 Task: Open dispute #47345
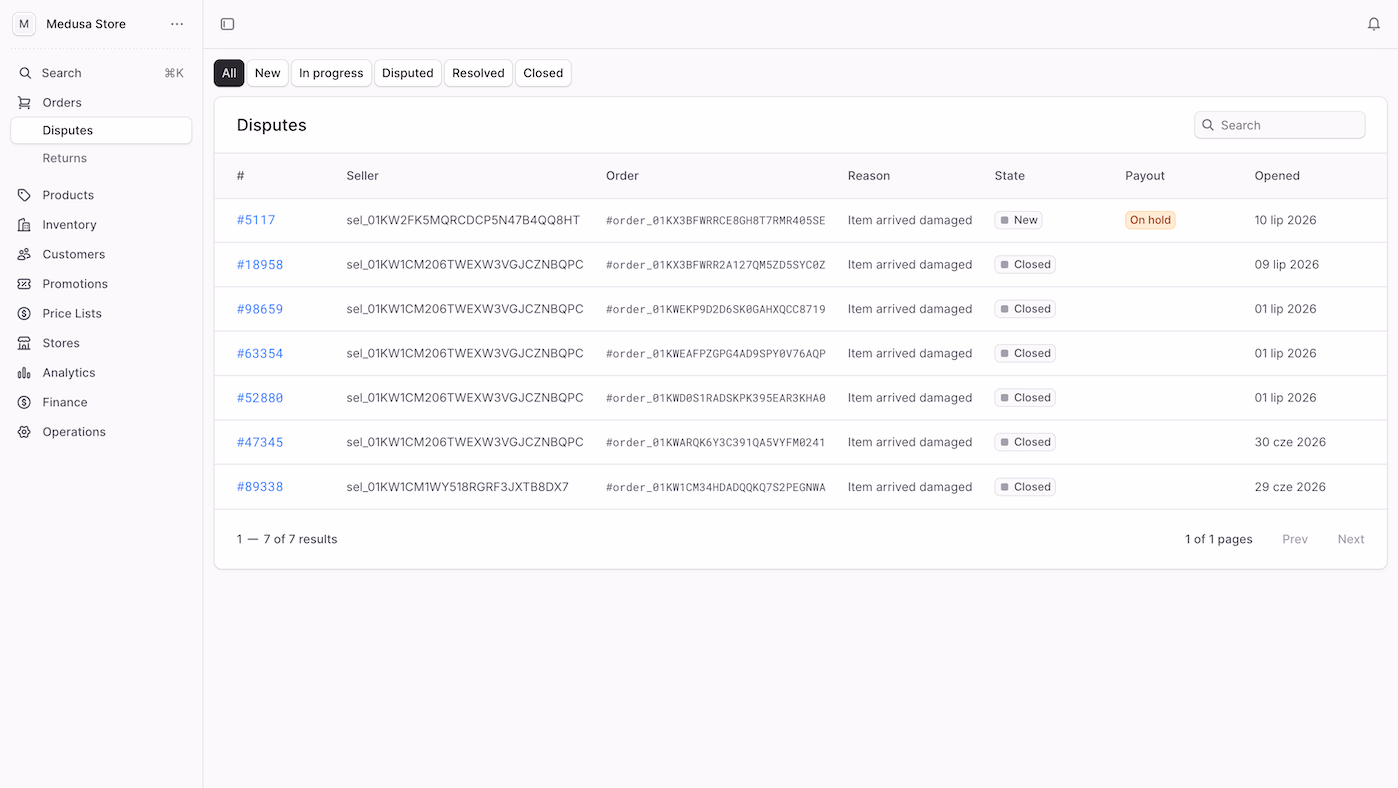tap(260, 442)
